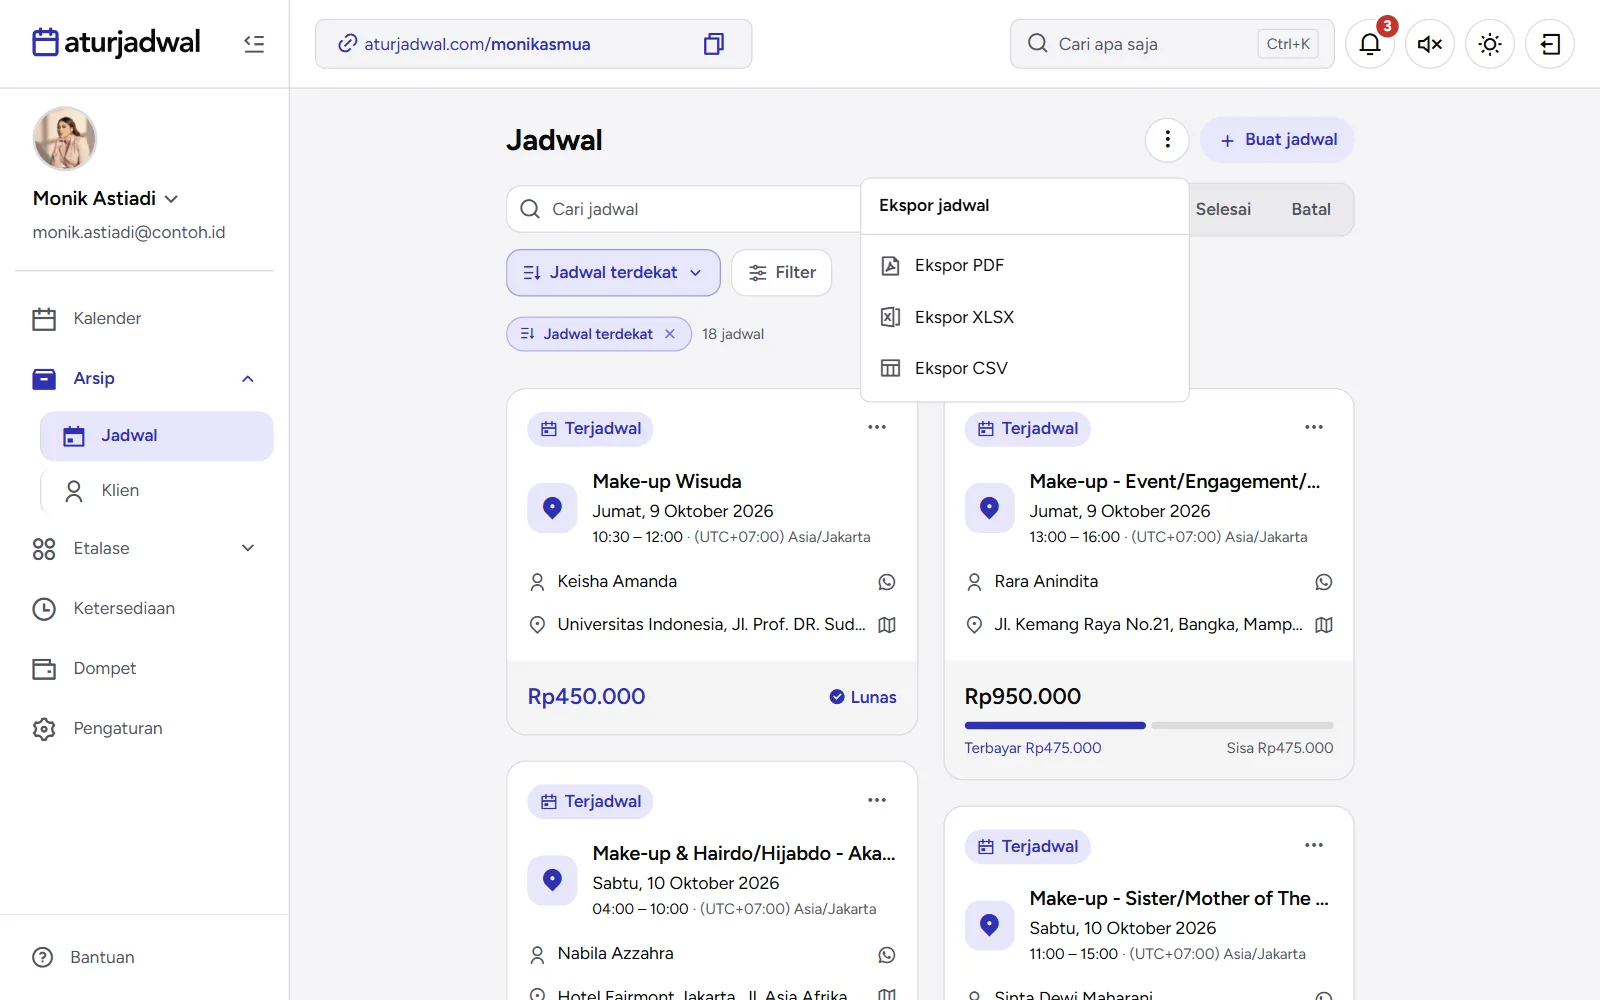Screen dimensions: 1600x1000
Task: Click the Buat jadwal button
Action: coord(1277,140)
